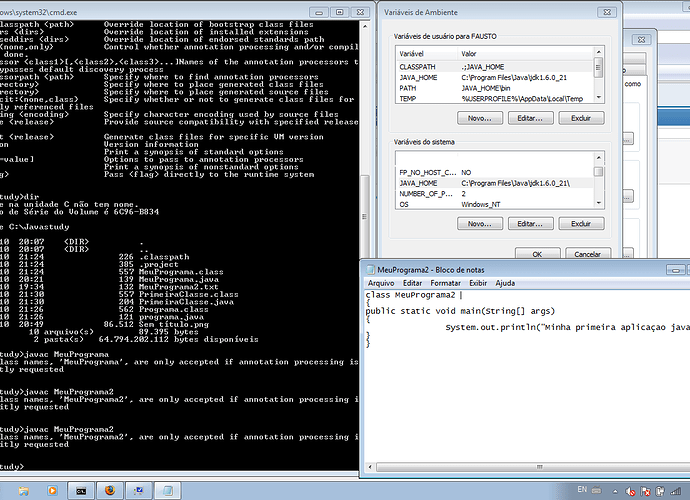
Task: Click the 'class MeuPrograma2' line in Notepad
Action: pos(410,295)
